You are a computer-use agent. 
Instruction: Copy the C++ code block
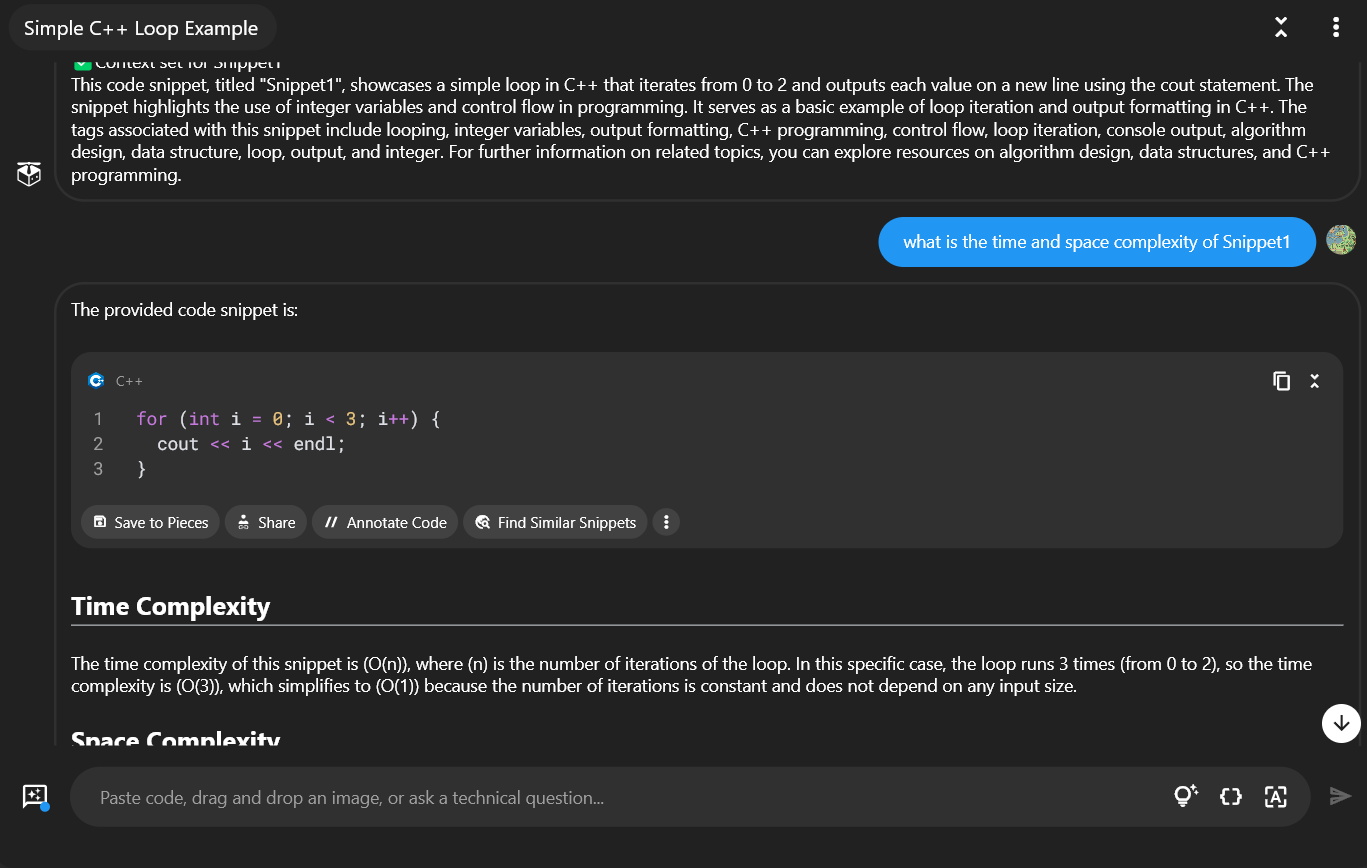[1281, 381]
